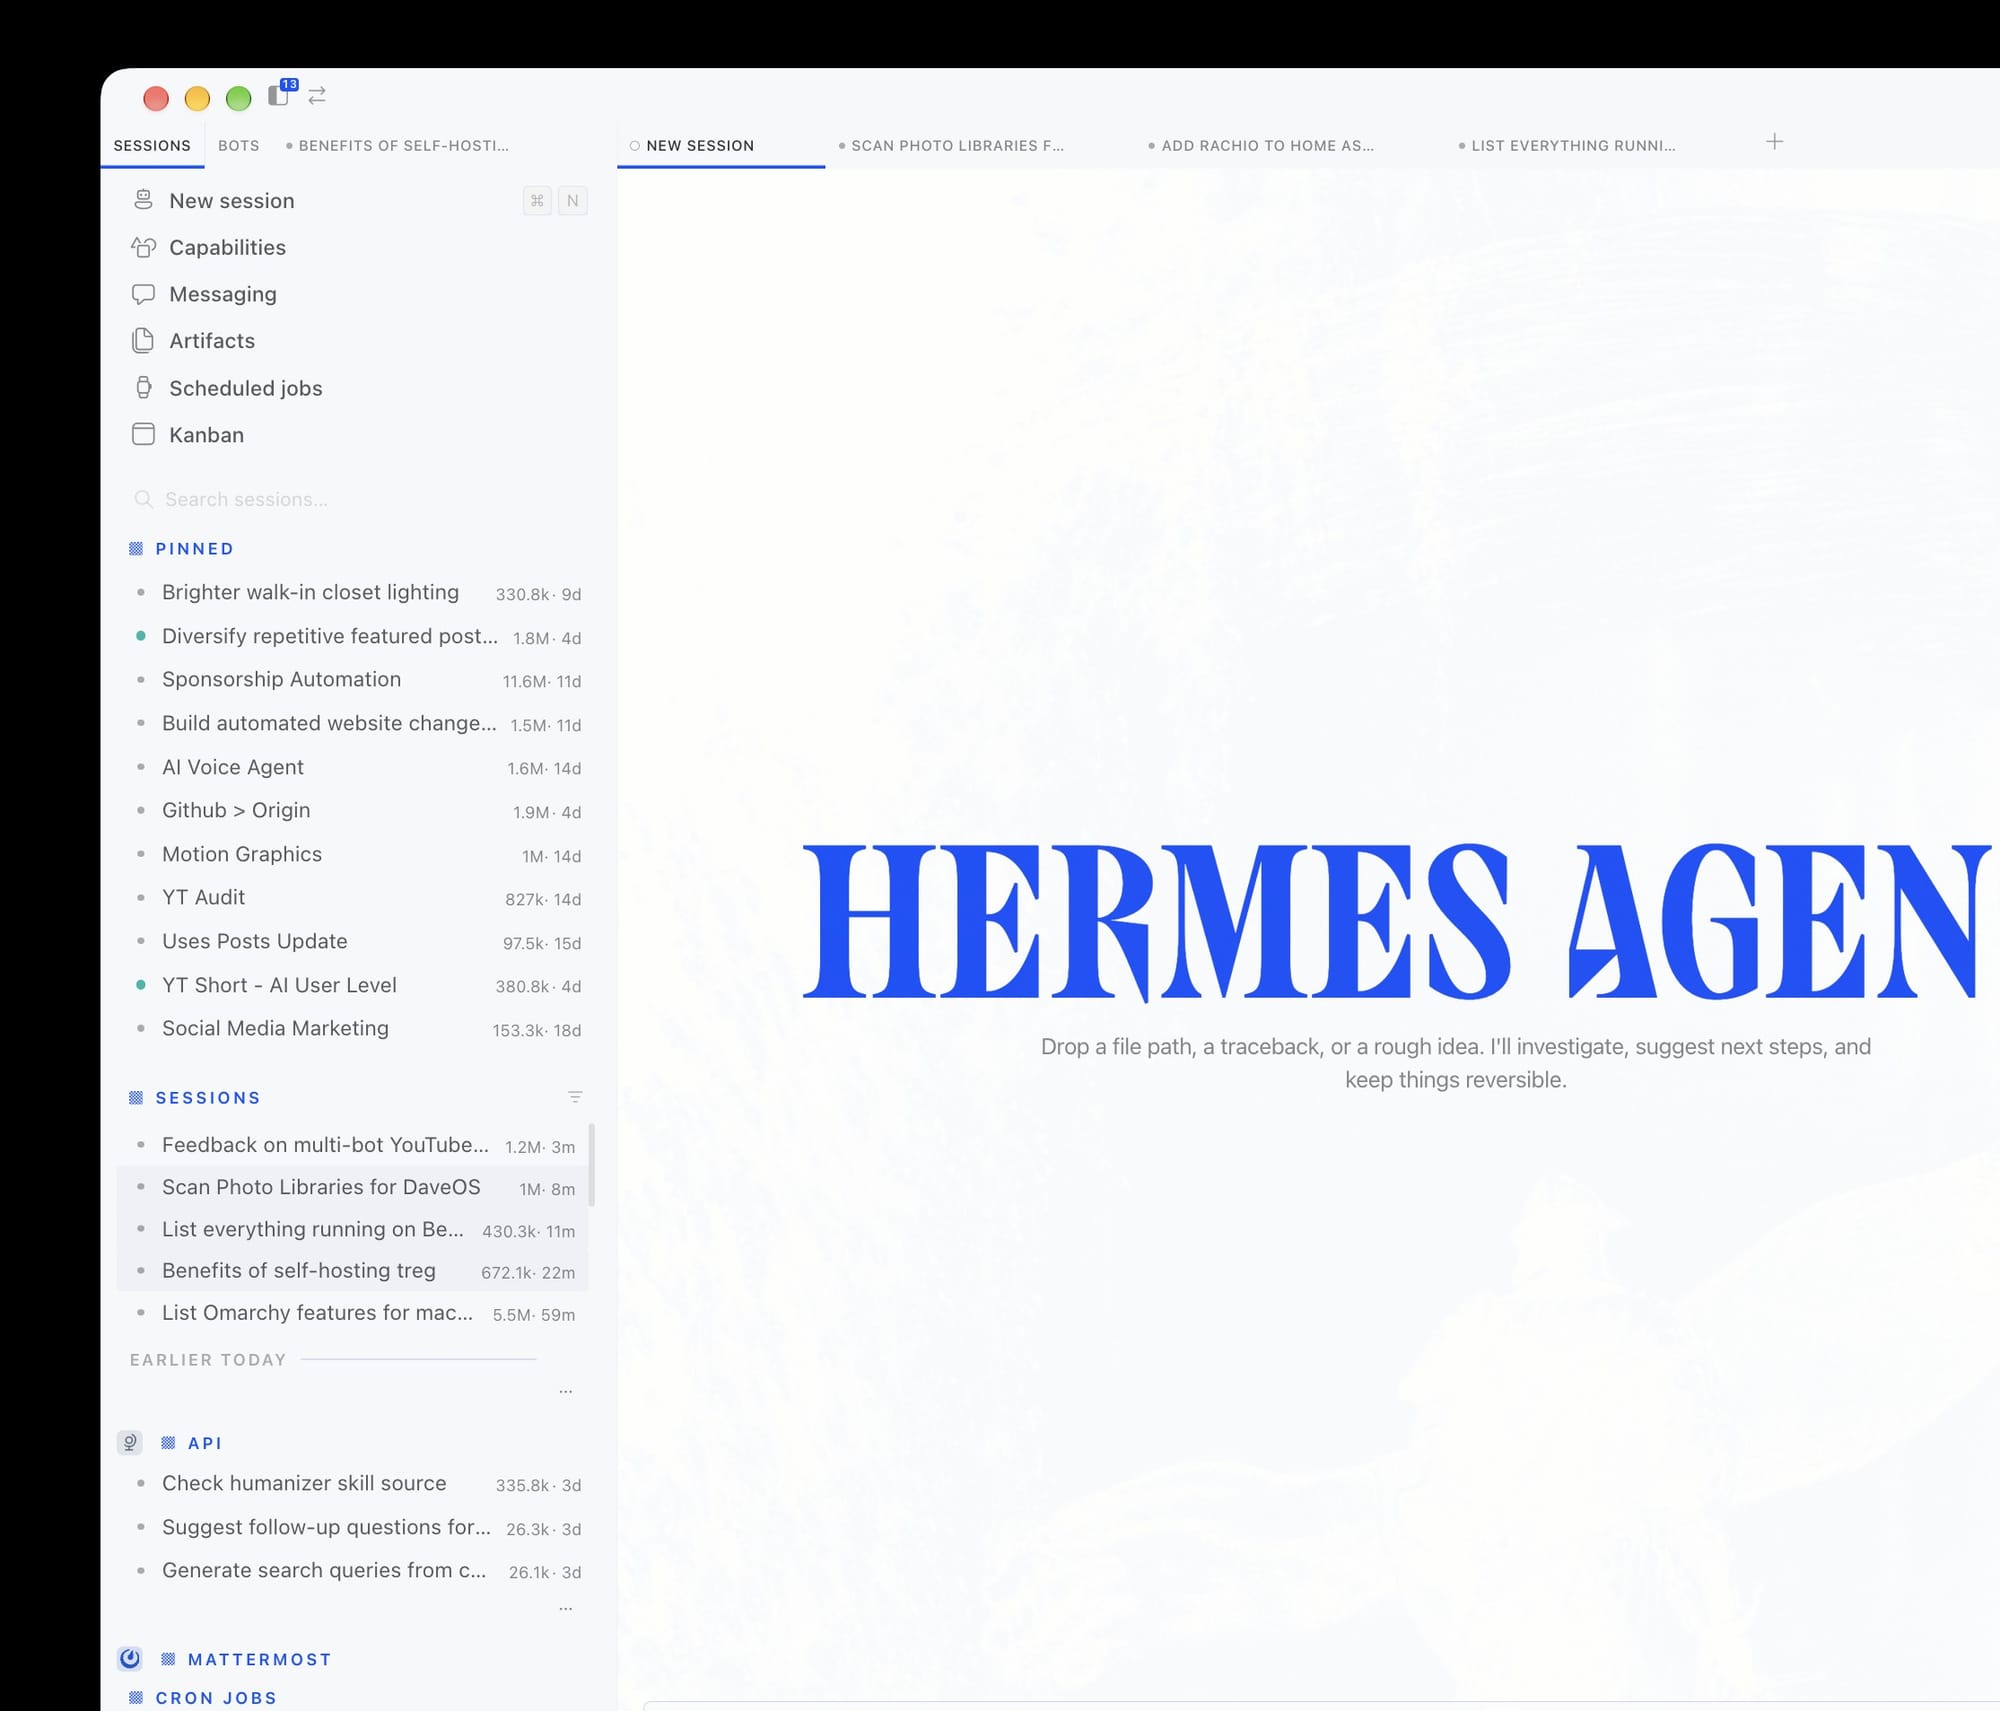
Task: Start a New session from sidebar
Action: (358, 200)
